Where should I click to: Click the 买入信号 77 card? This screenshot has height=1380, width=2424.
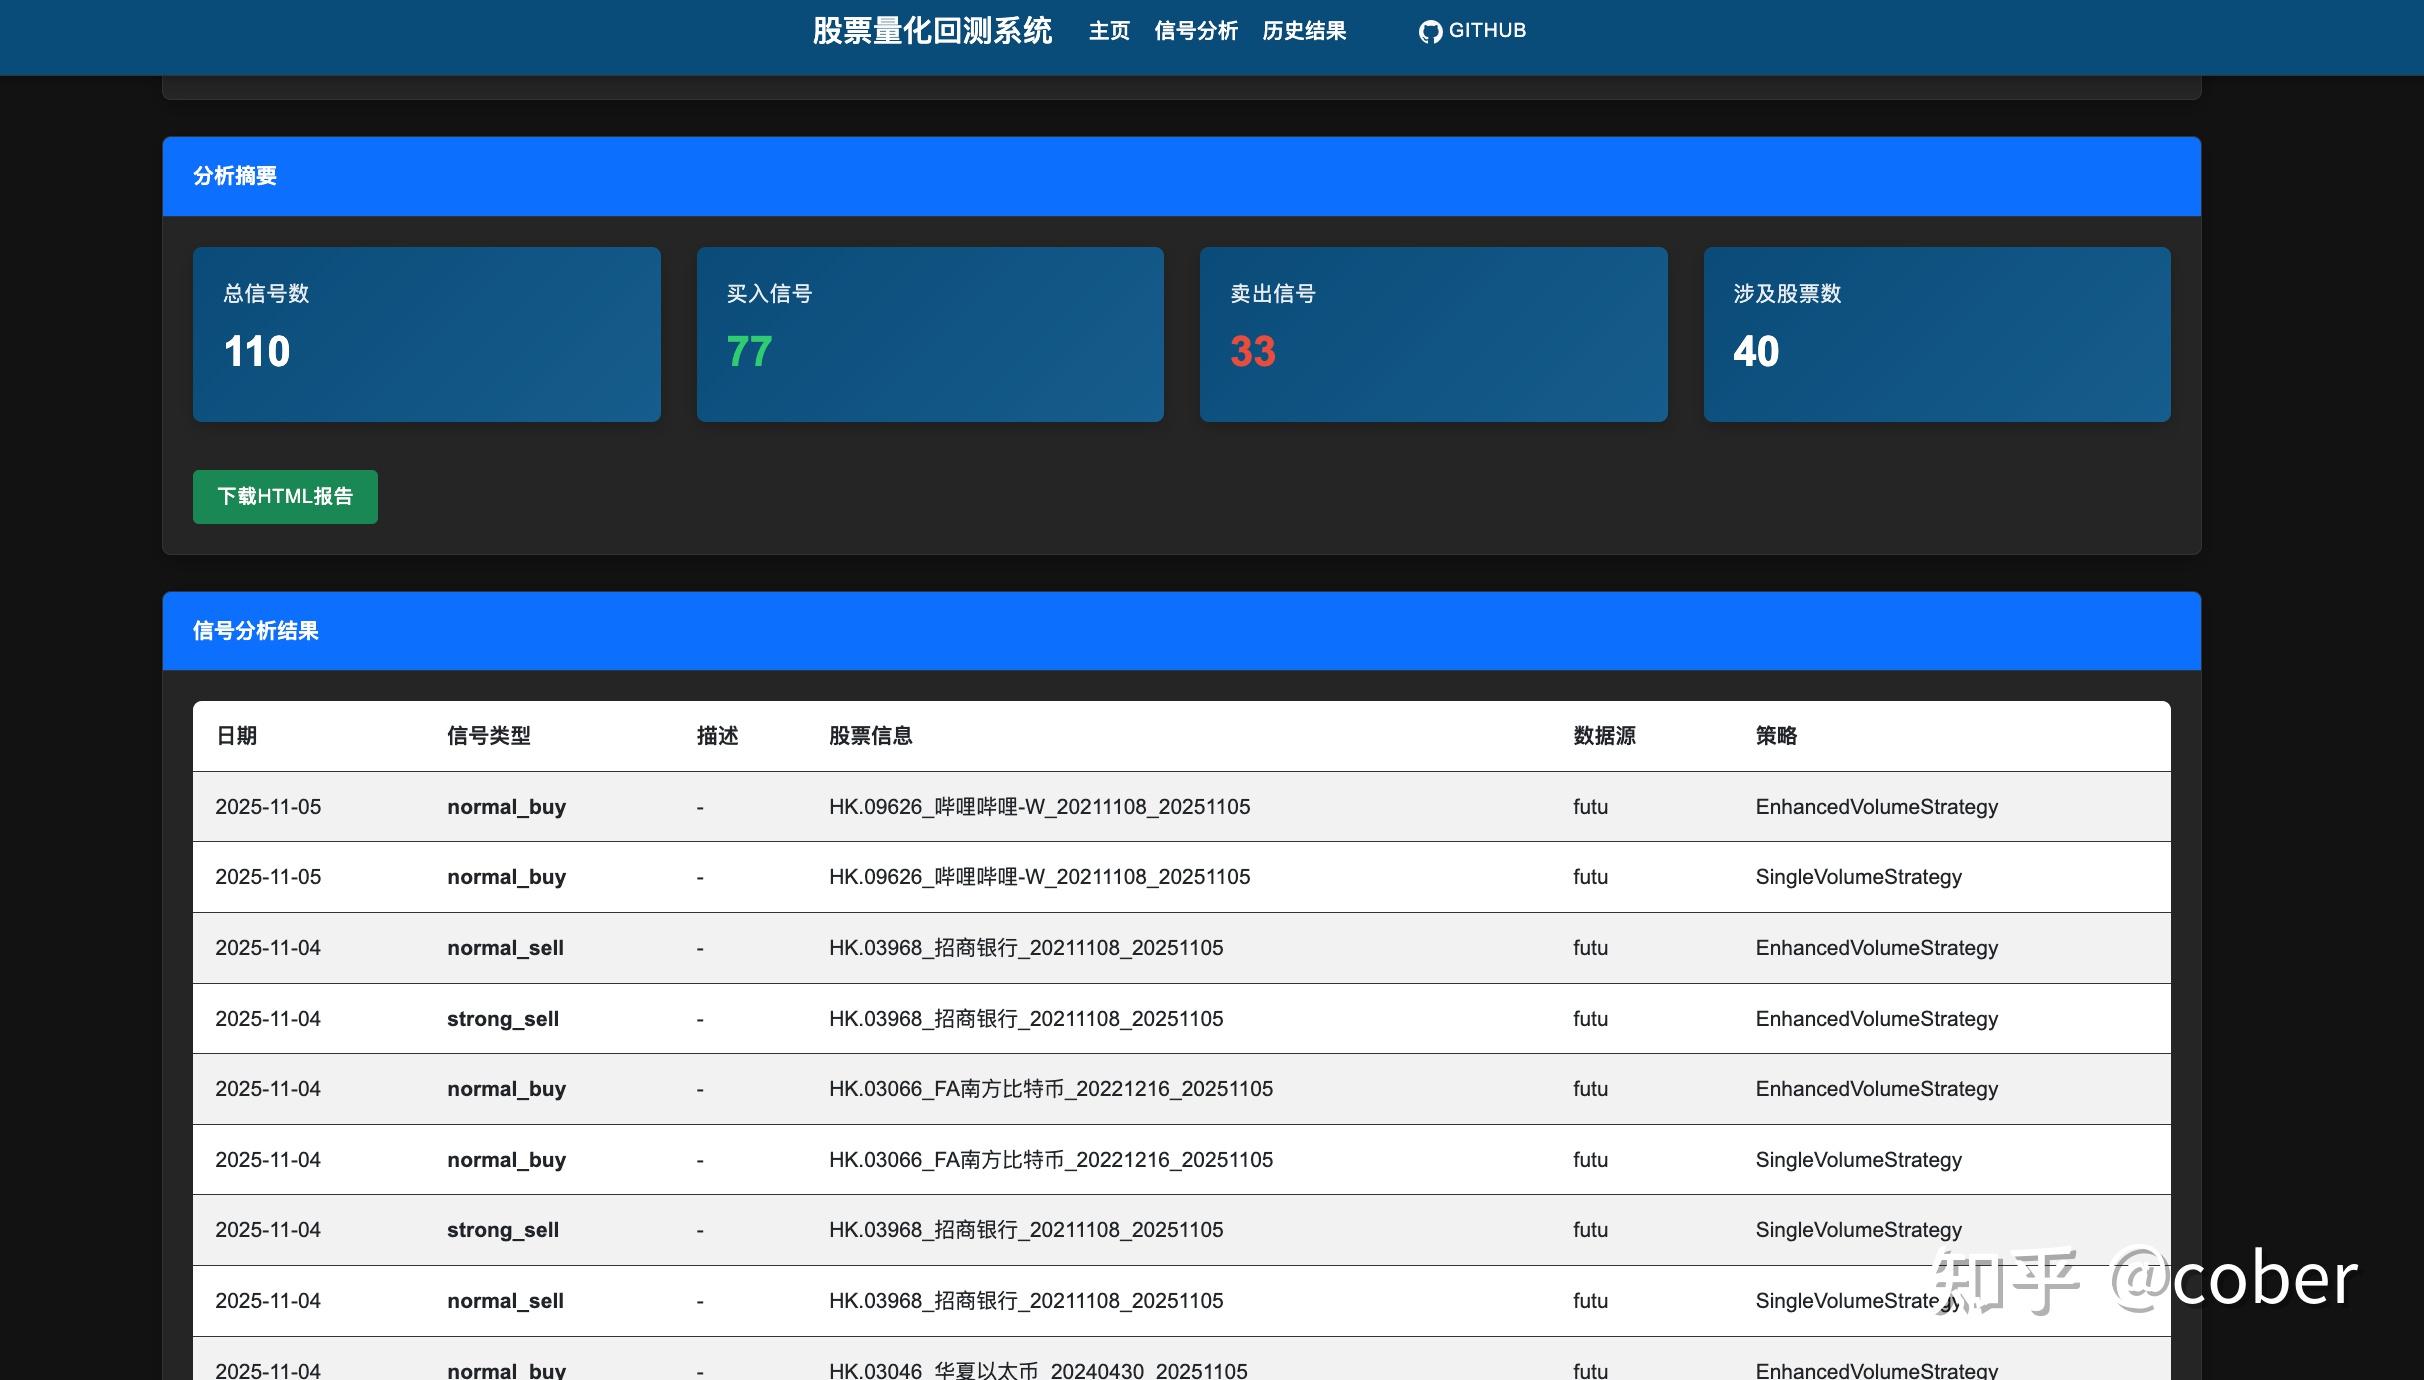pos(930,334)
